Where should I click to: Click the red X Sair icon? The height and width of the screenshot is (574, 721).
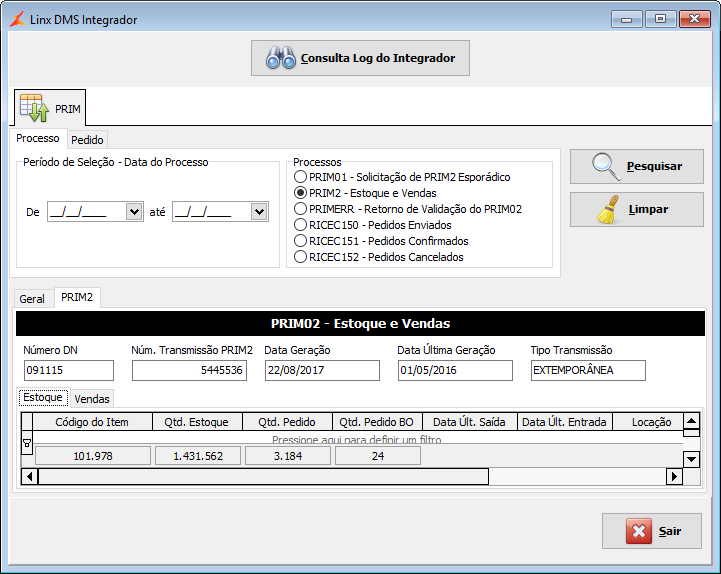coord(639,531)
